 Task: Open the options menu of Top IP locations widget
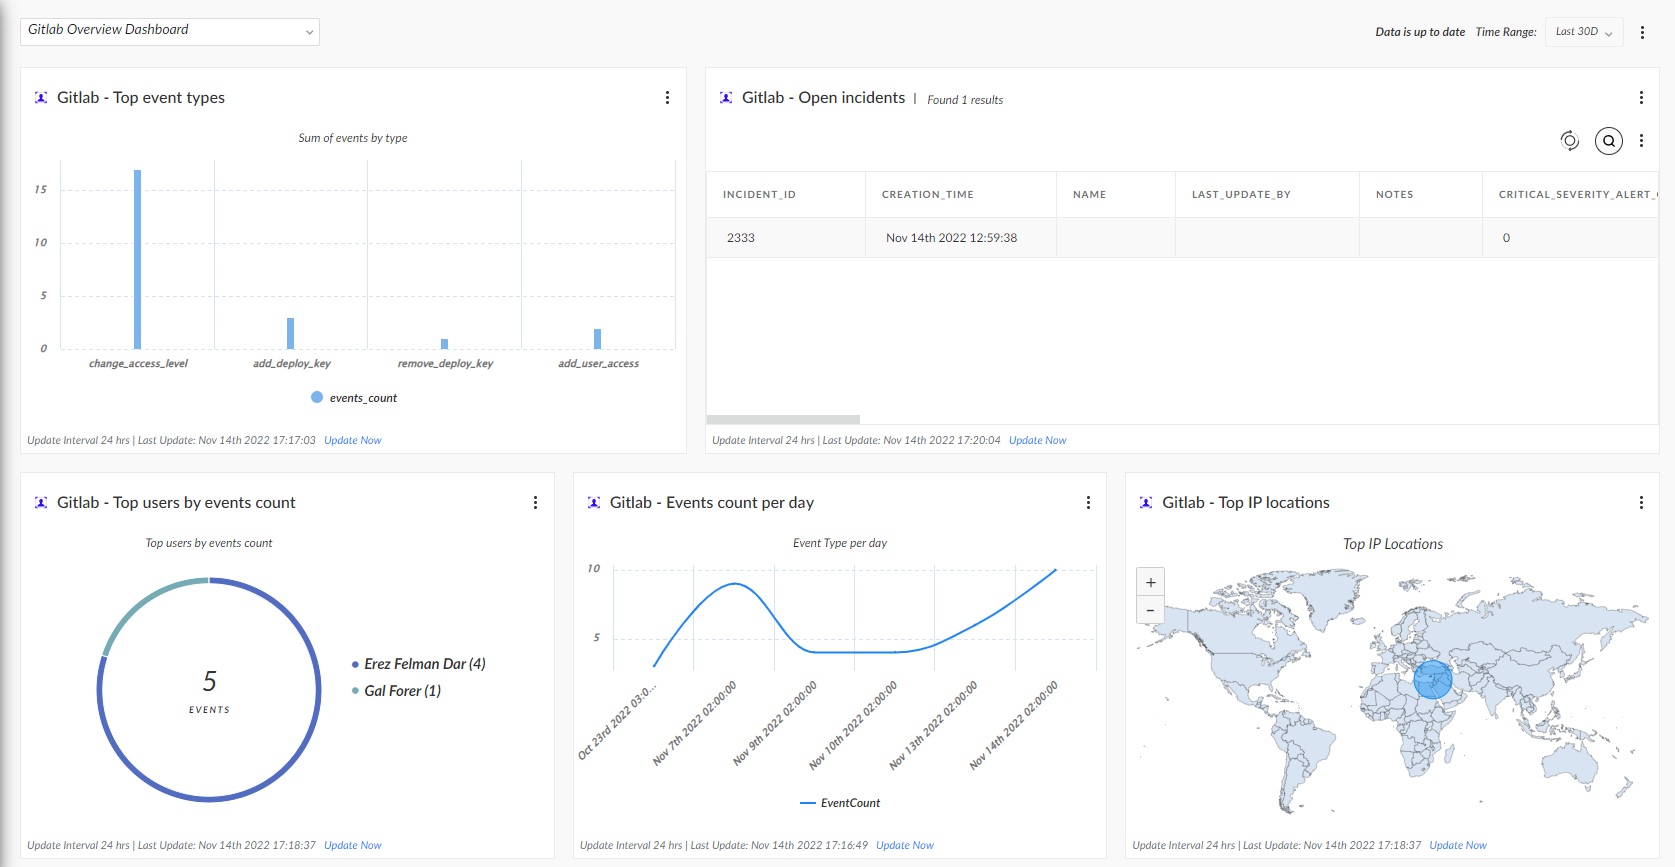tap(1641, 503)
